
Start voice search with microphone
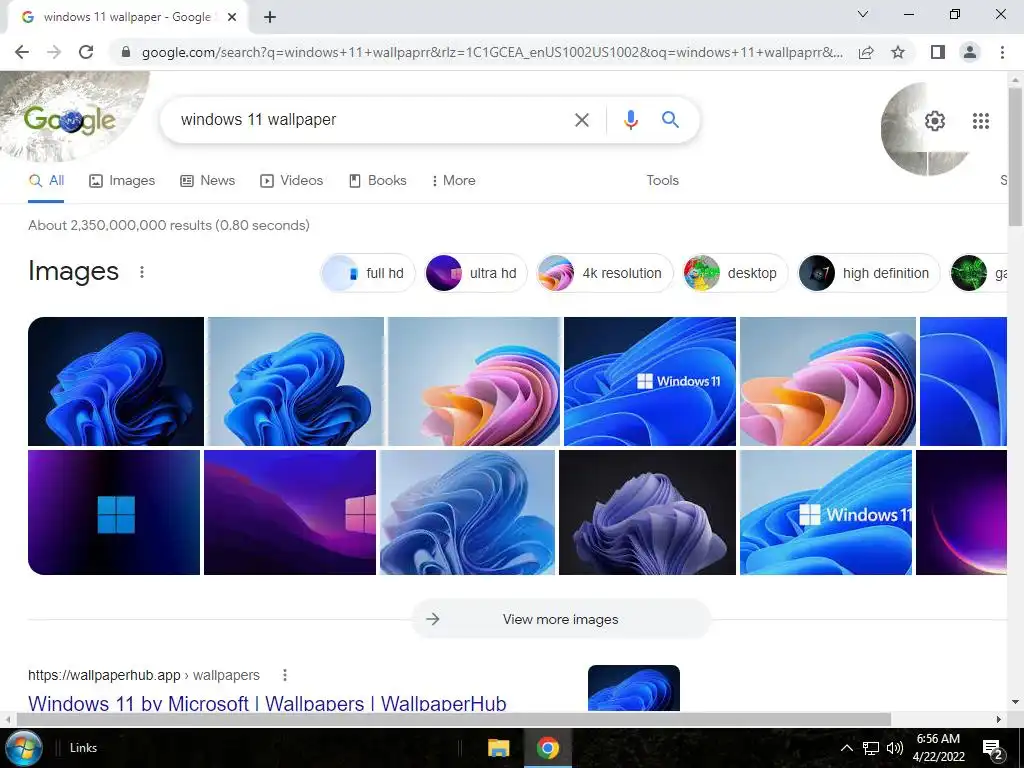[630, 120]
